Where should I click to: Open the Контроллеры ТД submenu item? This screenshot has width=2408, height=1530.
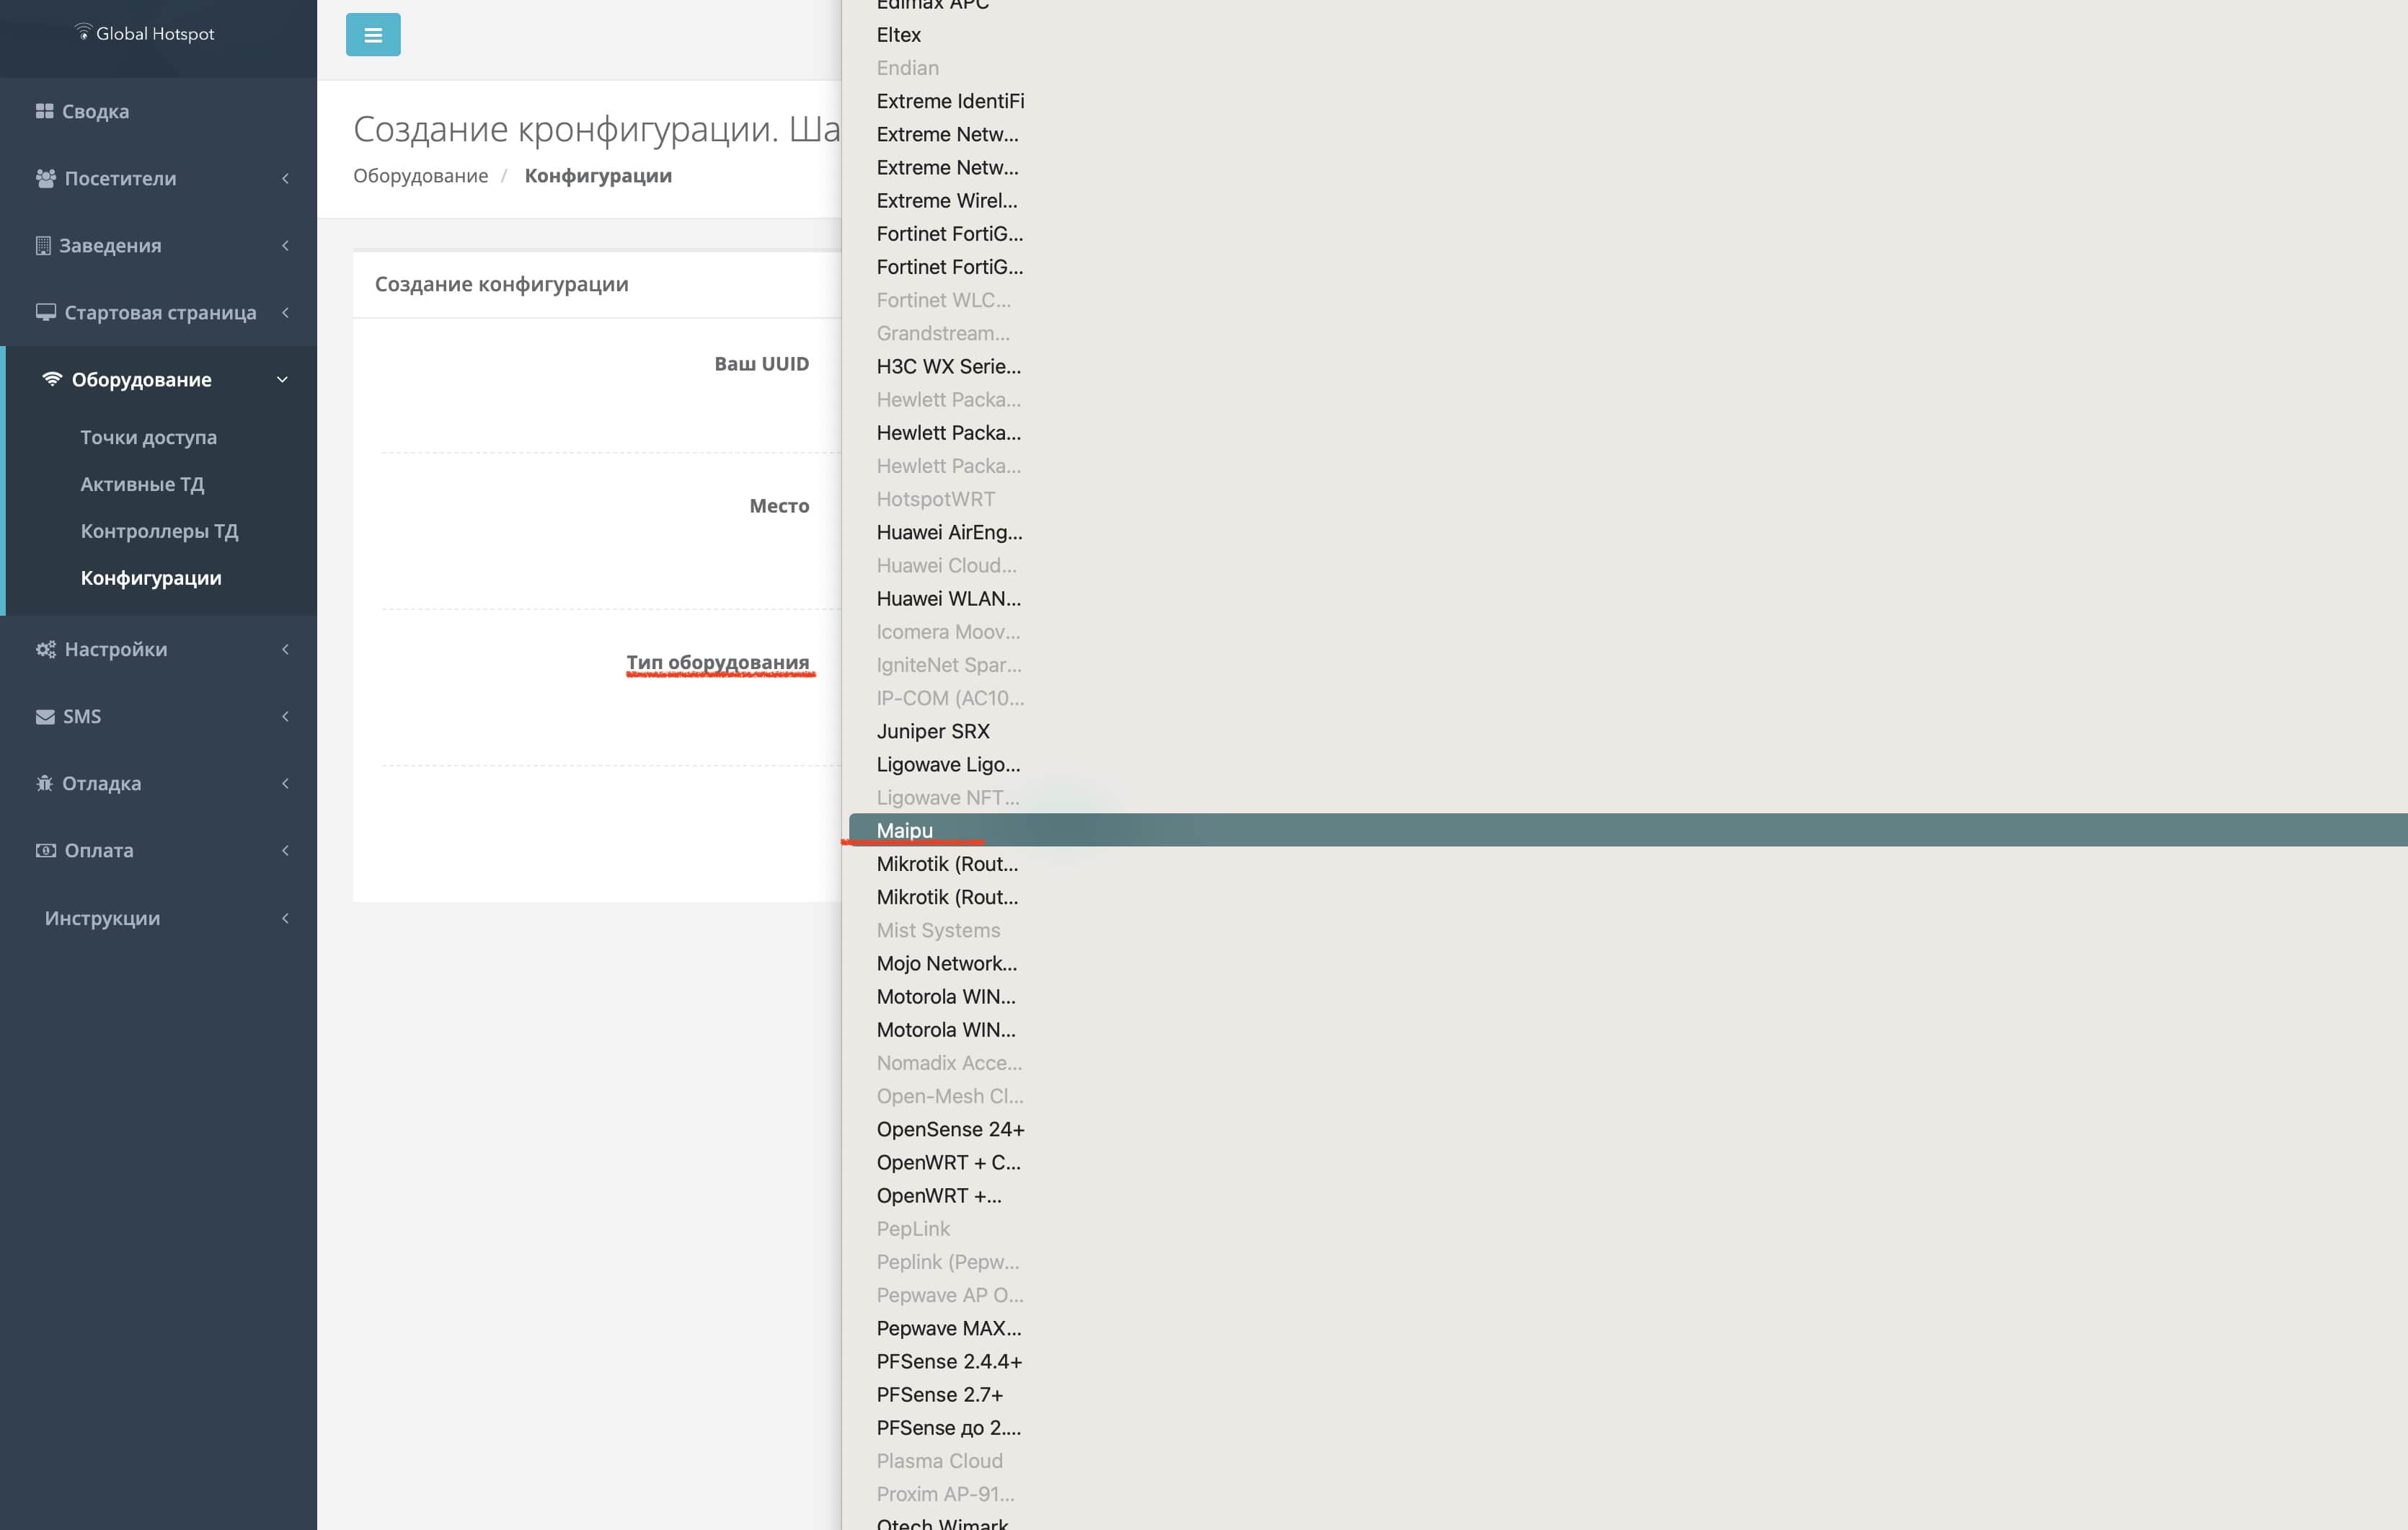[x=159, y=531]
